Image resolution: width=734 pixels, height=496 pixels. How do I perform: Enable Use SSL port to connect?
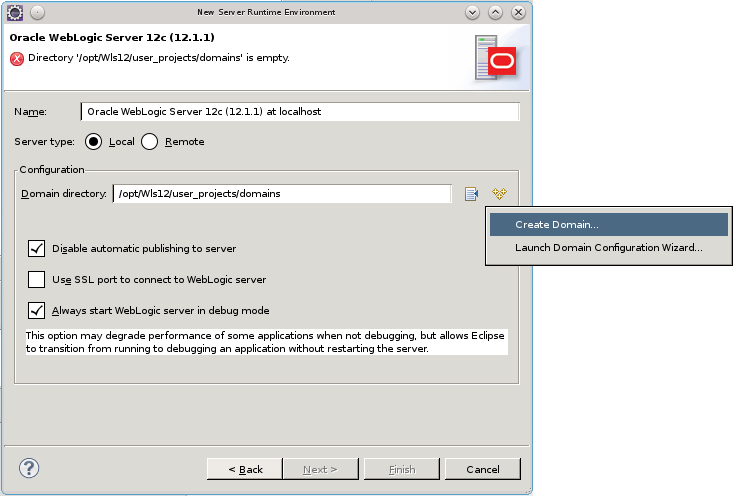point(37,279)
